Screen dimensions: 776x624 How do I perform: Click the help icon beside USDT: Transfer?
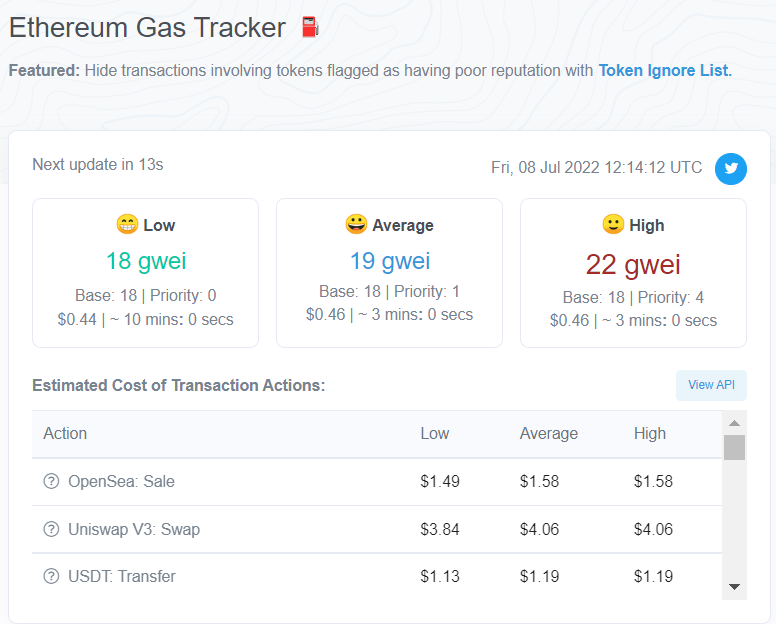tap(51, 576)
